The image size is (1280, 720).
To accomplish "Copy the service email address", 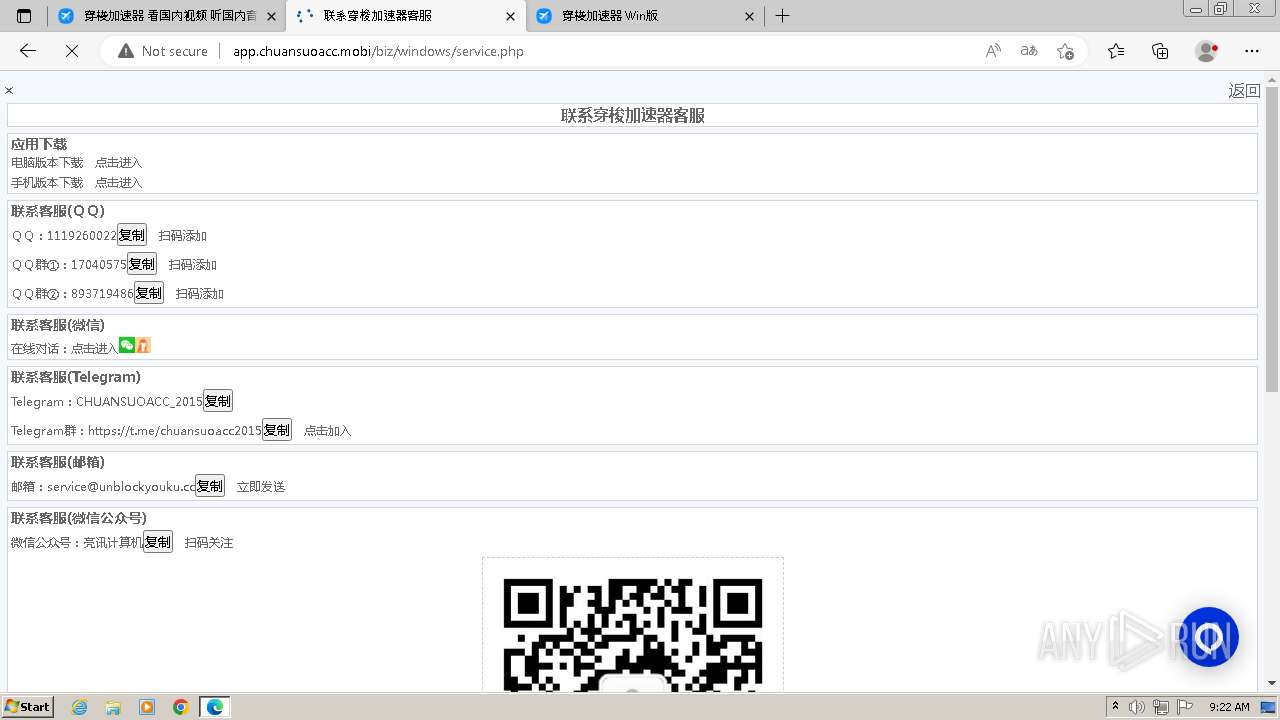I will 210,486.
